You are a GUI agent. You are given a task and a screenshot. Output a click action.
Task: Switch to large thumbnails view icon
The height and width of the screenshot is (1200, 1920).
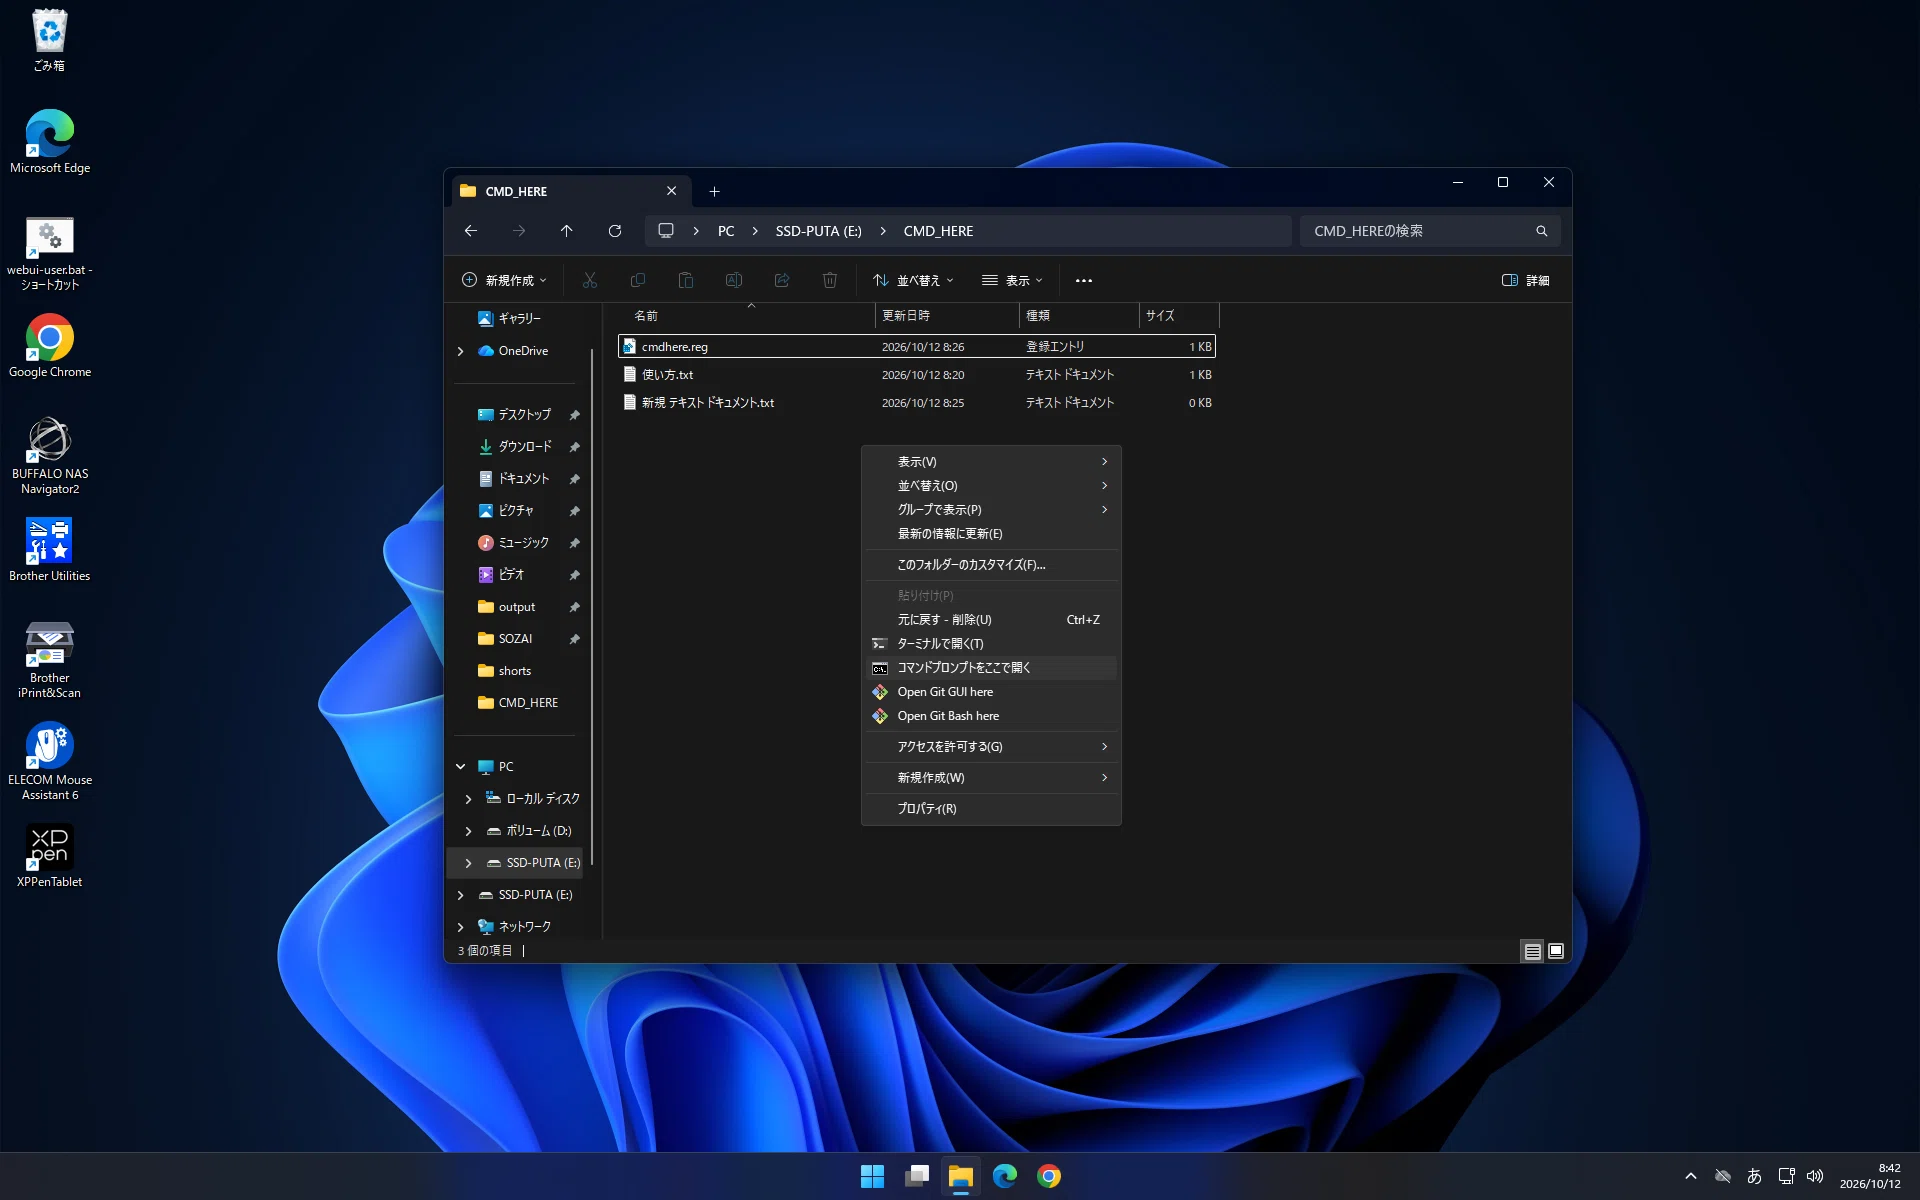[x=1556, y=951]
